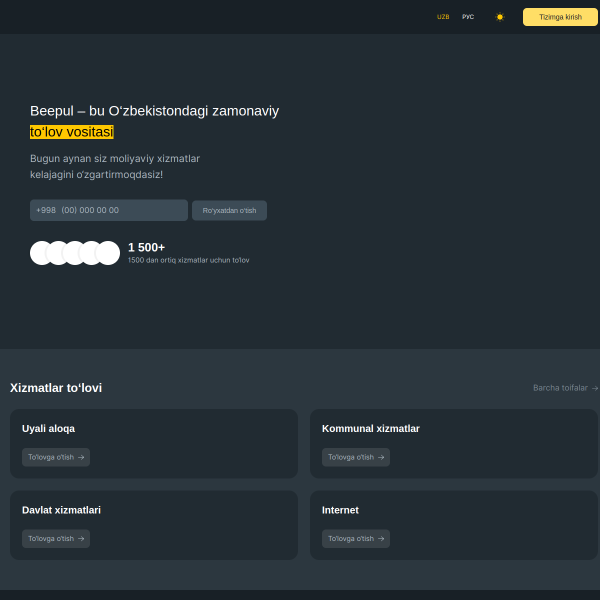Click the Xizmatlar to'lovi section heading
Image resolution: width=600 pixels, height=600 pixels.
tap(56, 388)
